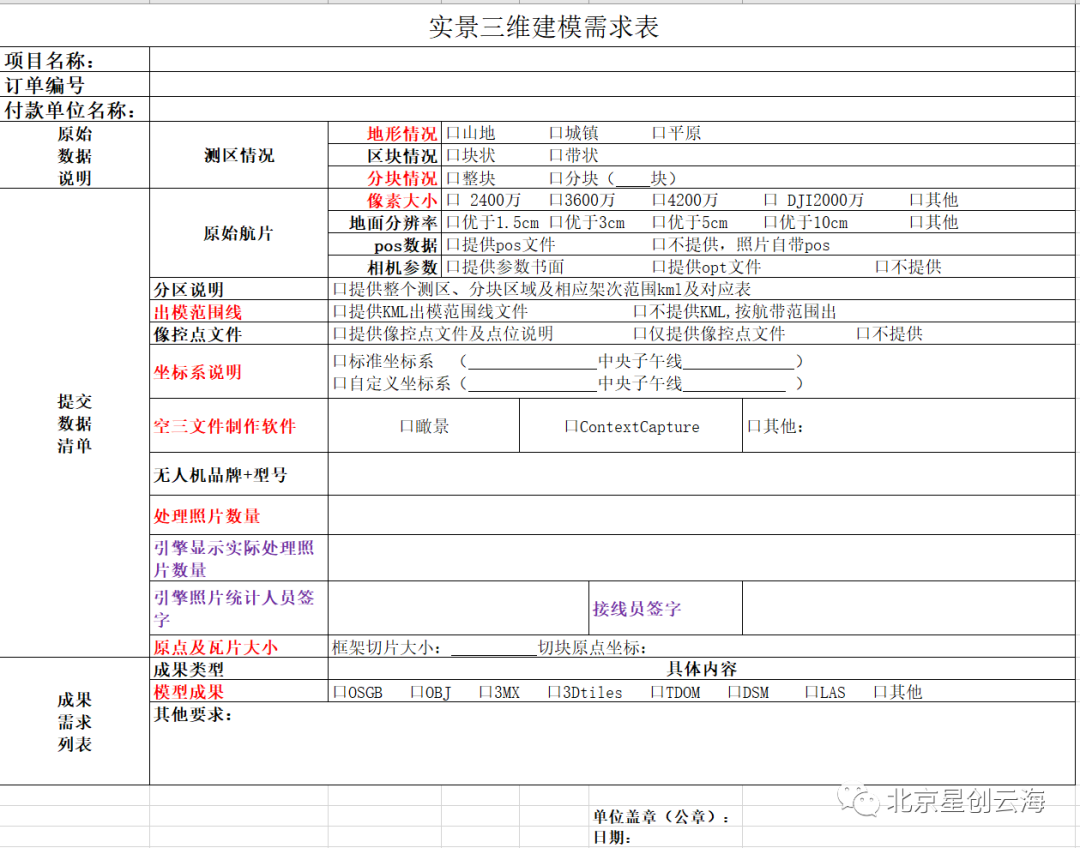Tick 块状 in the 区块情况 row

tap(453, 156)
